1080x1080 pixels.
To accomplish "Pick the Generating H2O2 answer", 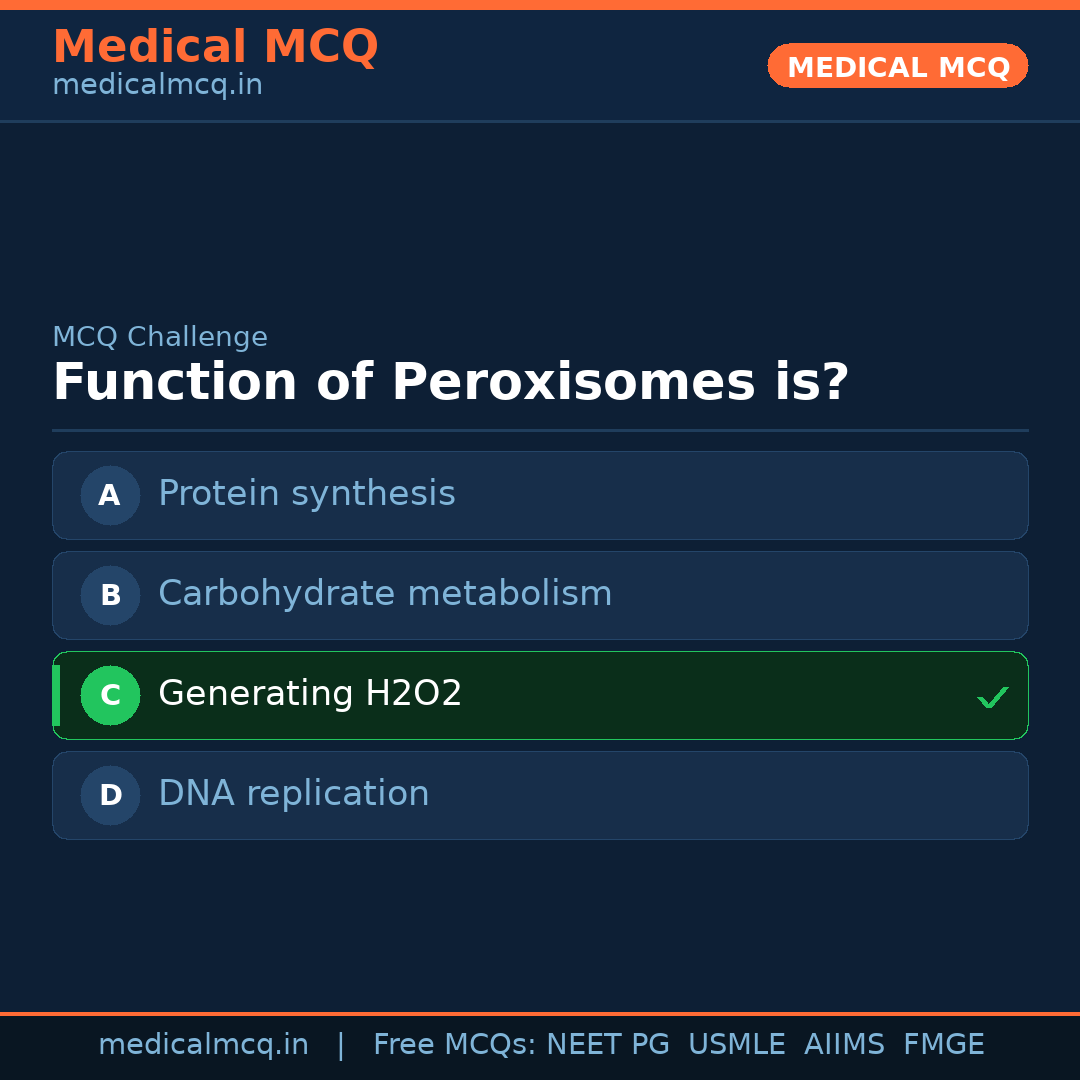I will click(310, 694).
